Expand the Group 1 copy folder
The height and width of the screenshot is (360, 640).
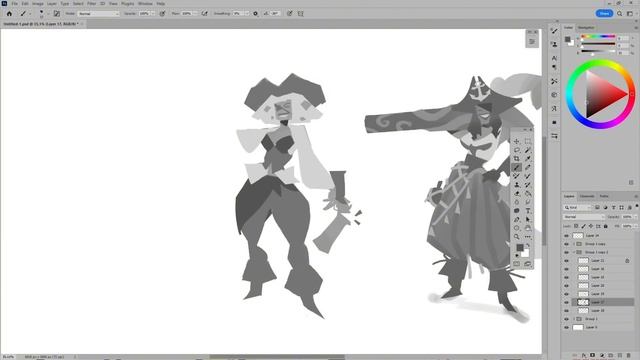(573, 244)
